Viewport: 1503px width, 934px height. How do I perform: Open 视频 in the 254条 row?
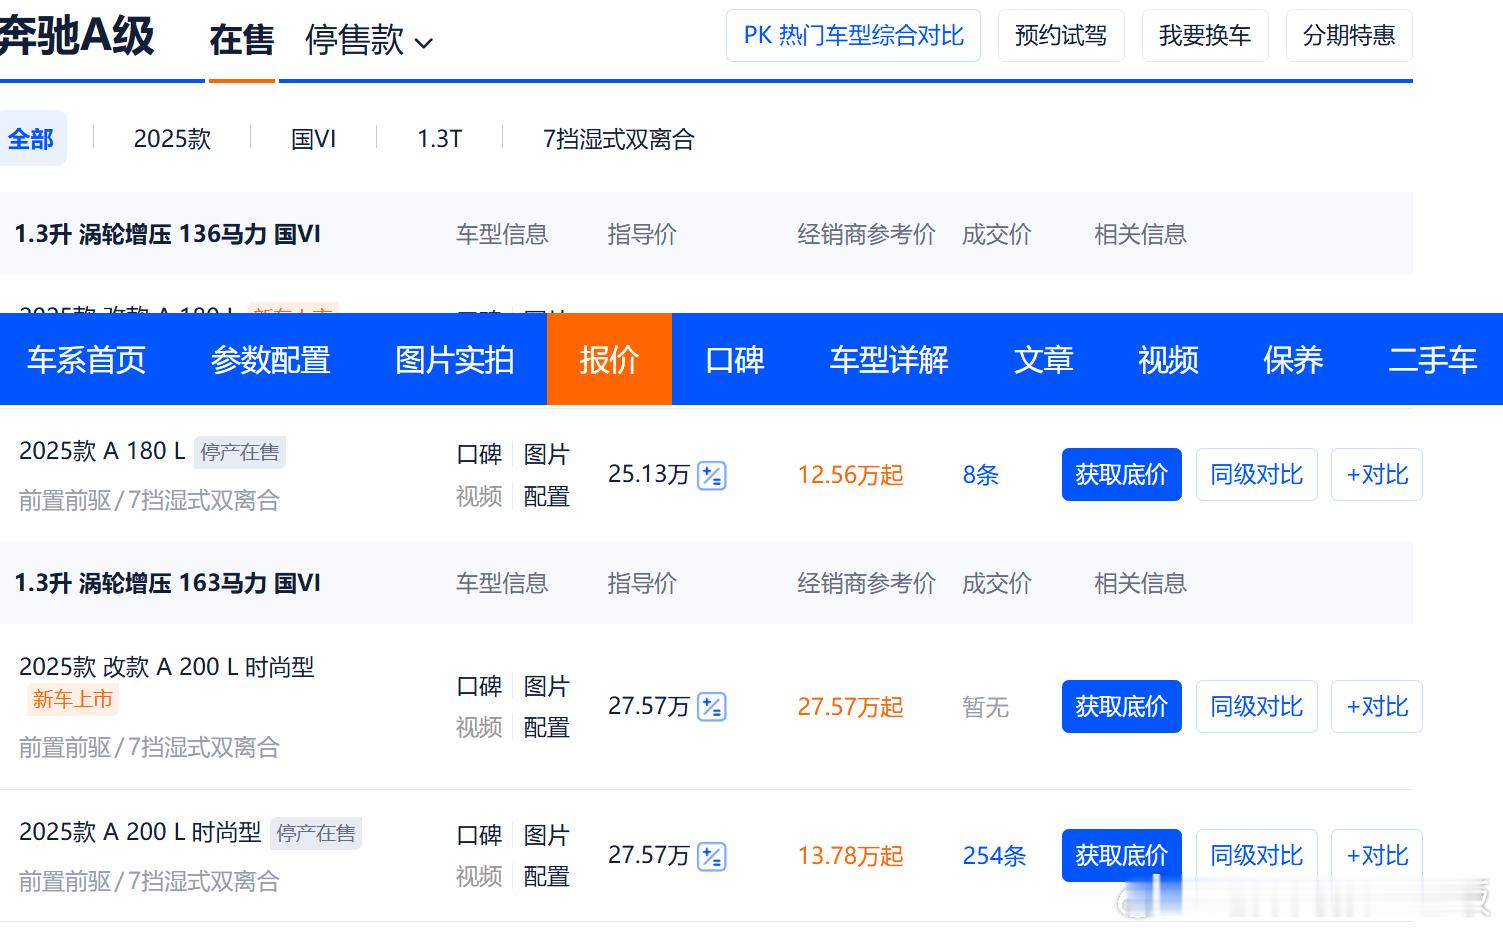(x=479, y=877)
